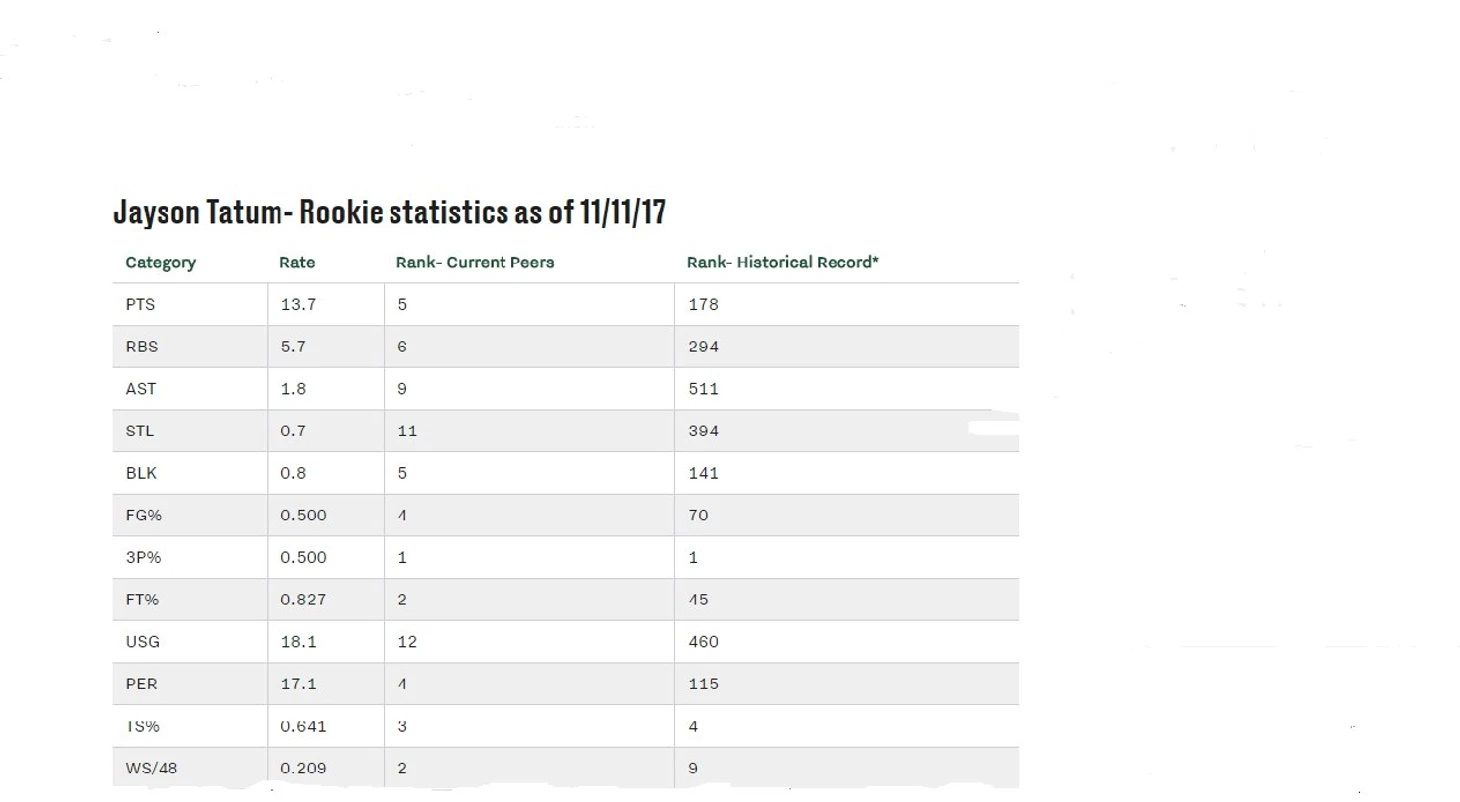Click the 'BLK' category cell

pyautogui.click(x=141, y=473)
